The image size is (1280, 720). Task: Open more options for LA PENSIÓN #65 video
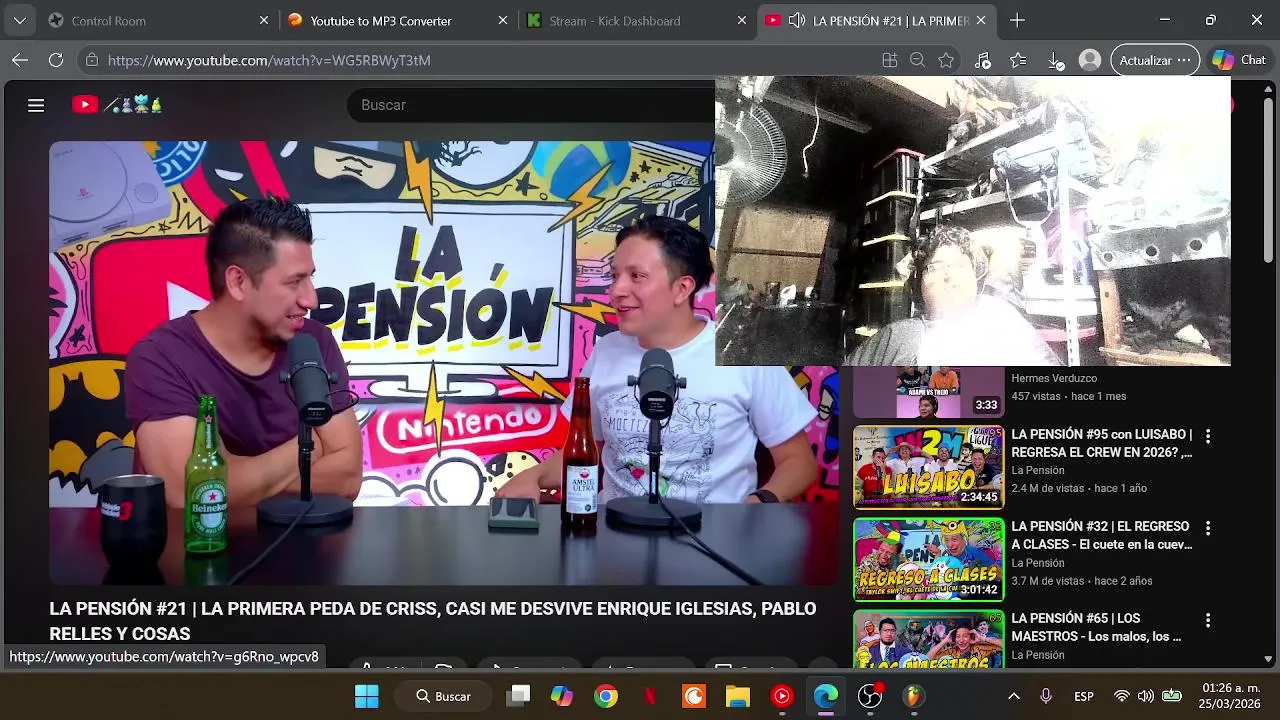[x=1208, y=620]
